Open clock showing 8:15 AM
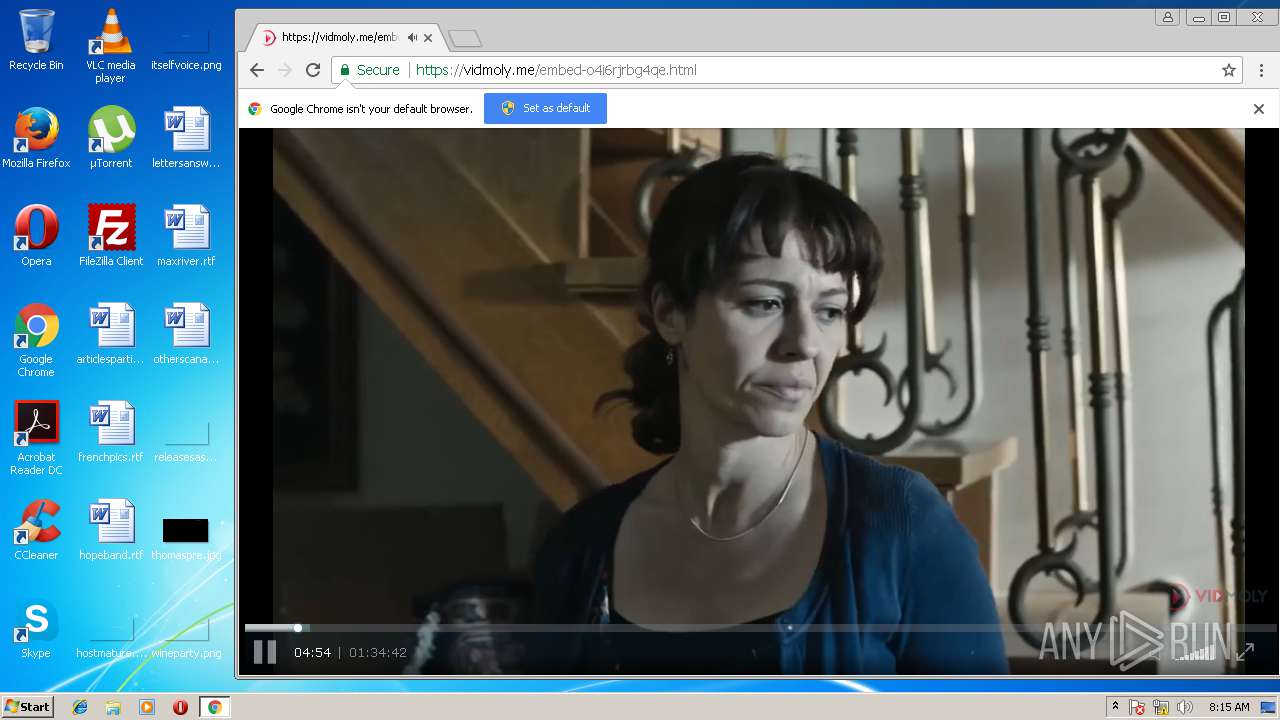This screenshot has width=1280, height=720. (x=1229, y=707)
